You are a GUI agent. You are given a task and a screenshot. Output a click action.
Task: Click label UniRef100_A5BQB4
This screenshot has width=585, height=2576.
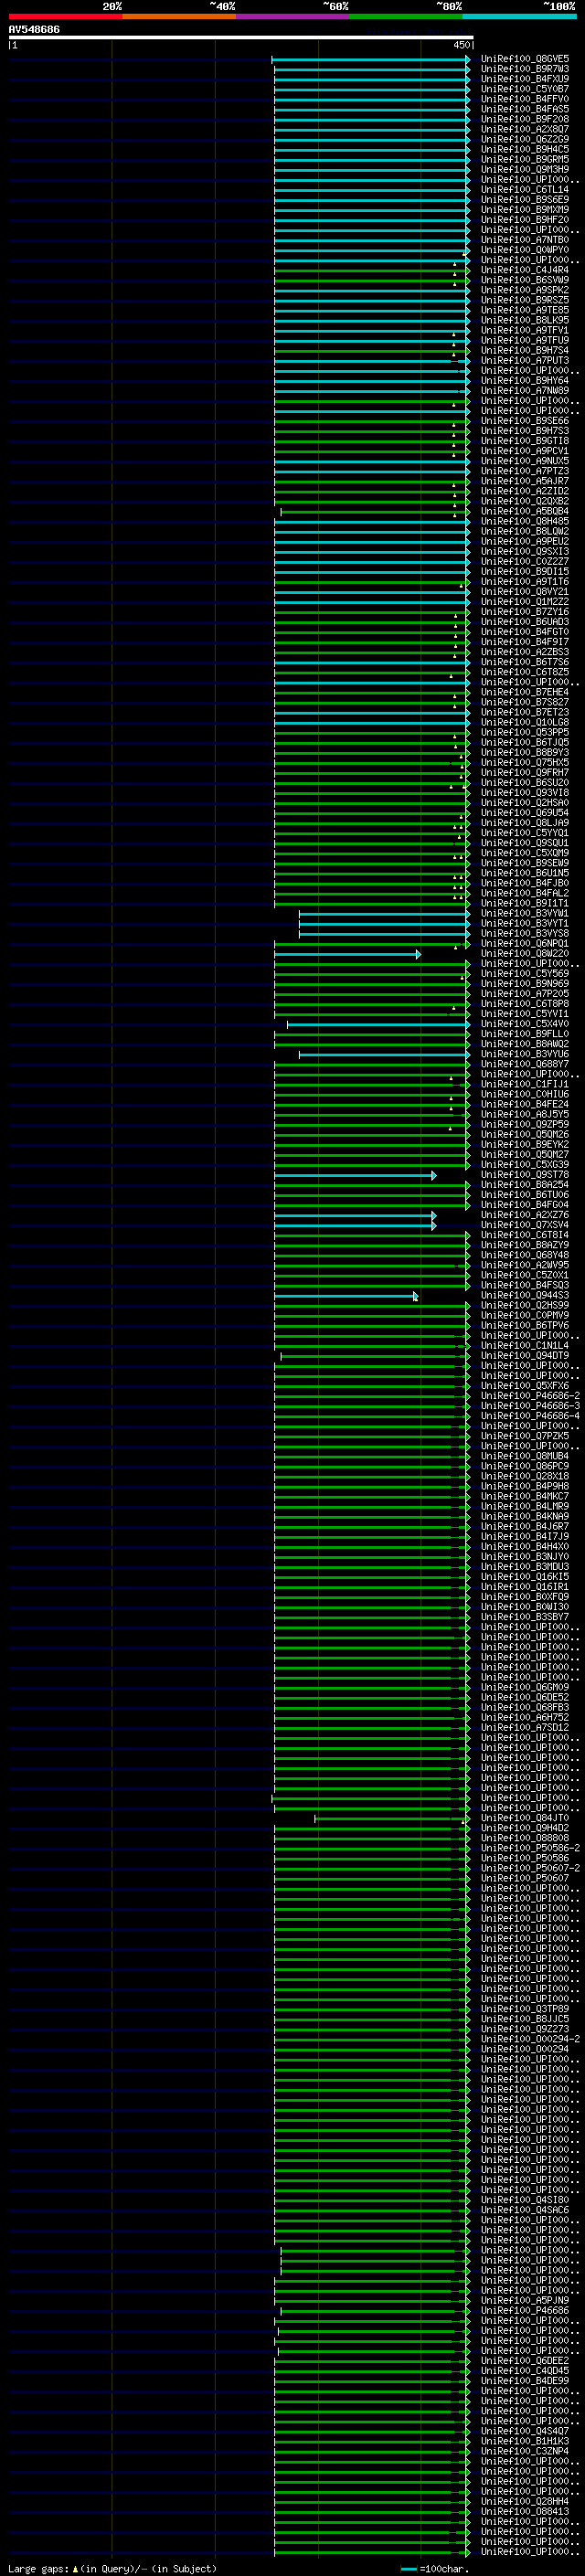(x=525, y=511)
